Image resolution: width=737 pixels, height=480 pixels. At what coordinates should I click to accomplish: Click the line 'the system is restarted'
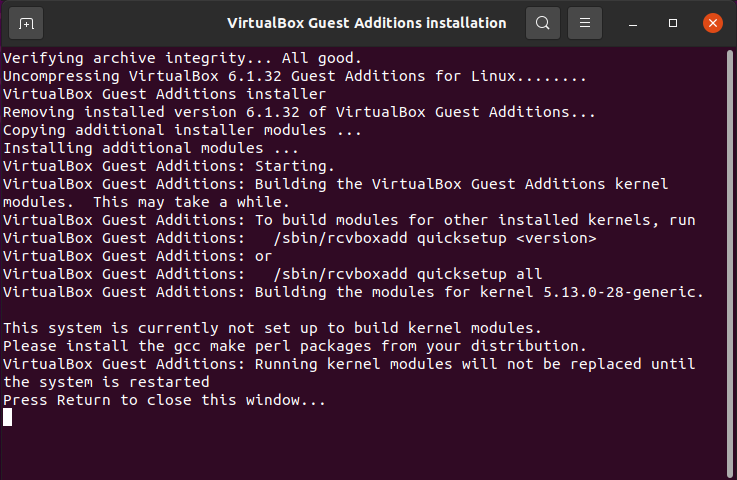[106, 382]
